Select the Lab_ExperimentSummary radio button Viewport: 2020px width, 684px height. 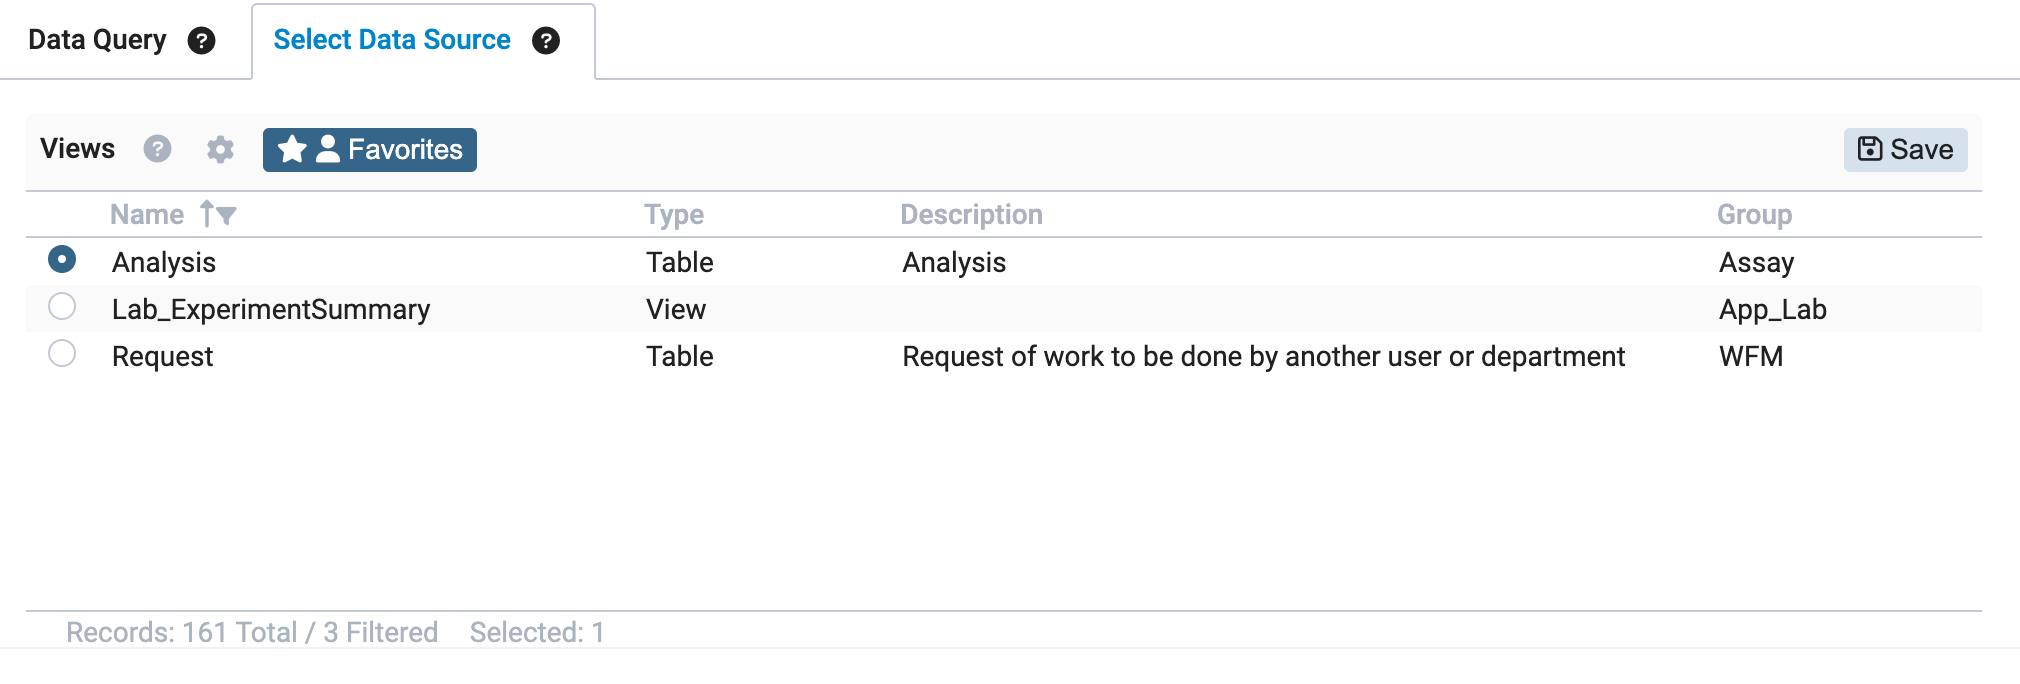62,306
